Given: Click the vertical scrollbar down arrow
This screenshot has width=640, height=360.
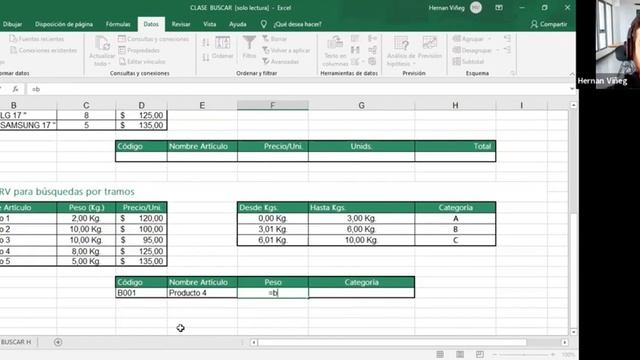Looking at the screenshot, I should (573, 332).
